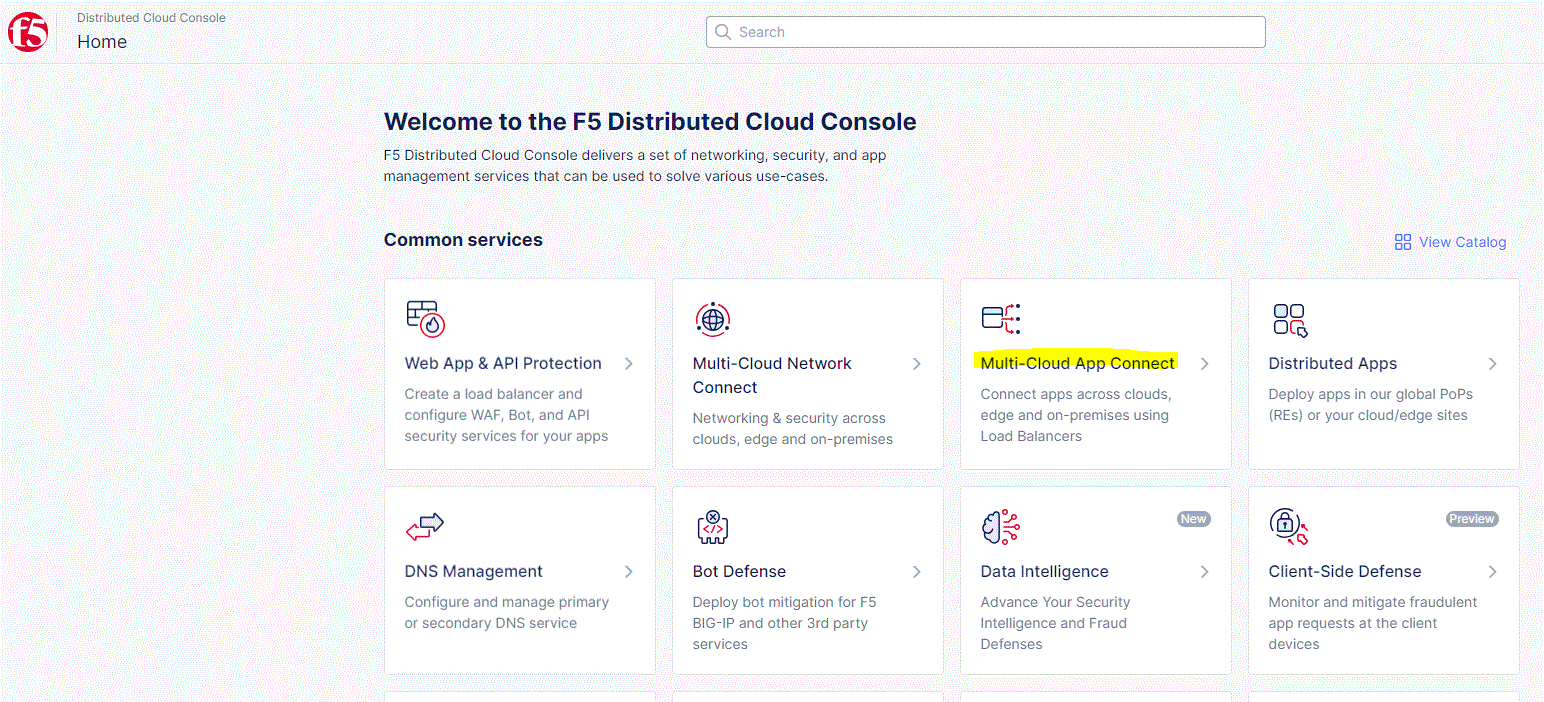The height and width of the screenshot is (702, 1544).
Task: Click the Client-Side Defense lock icon
Action: 1289,527
